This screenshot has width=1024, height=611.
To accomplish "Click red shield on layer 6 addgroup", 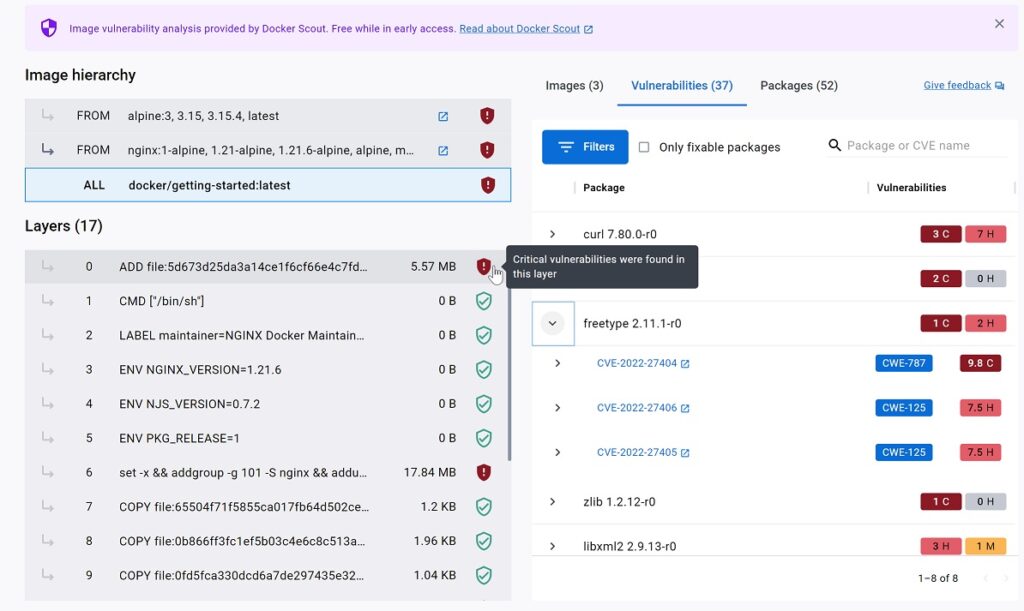I will point(483,473).
